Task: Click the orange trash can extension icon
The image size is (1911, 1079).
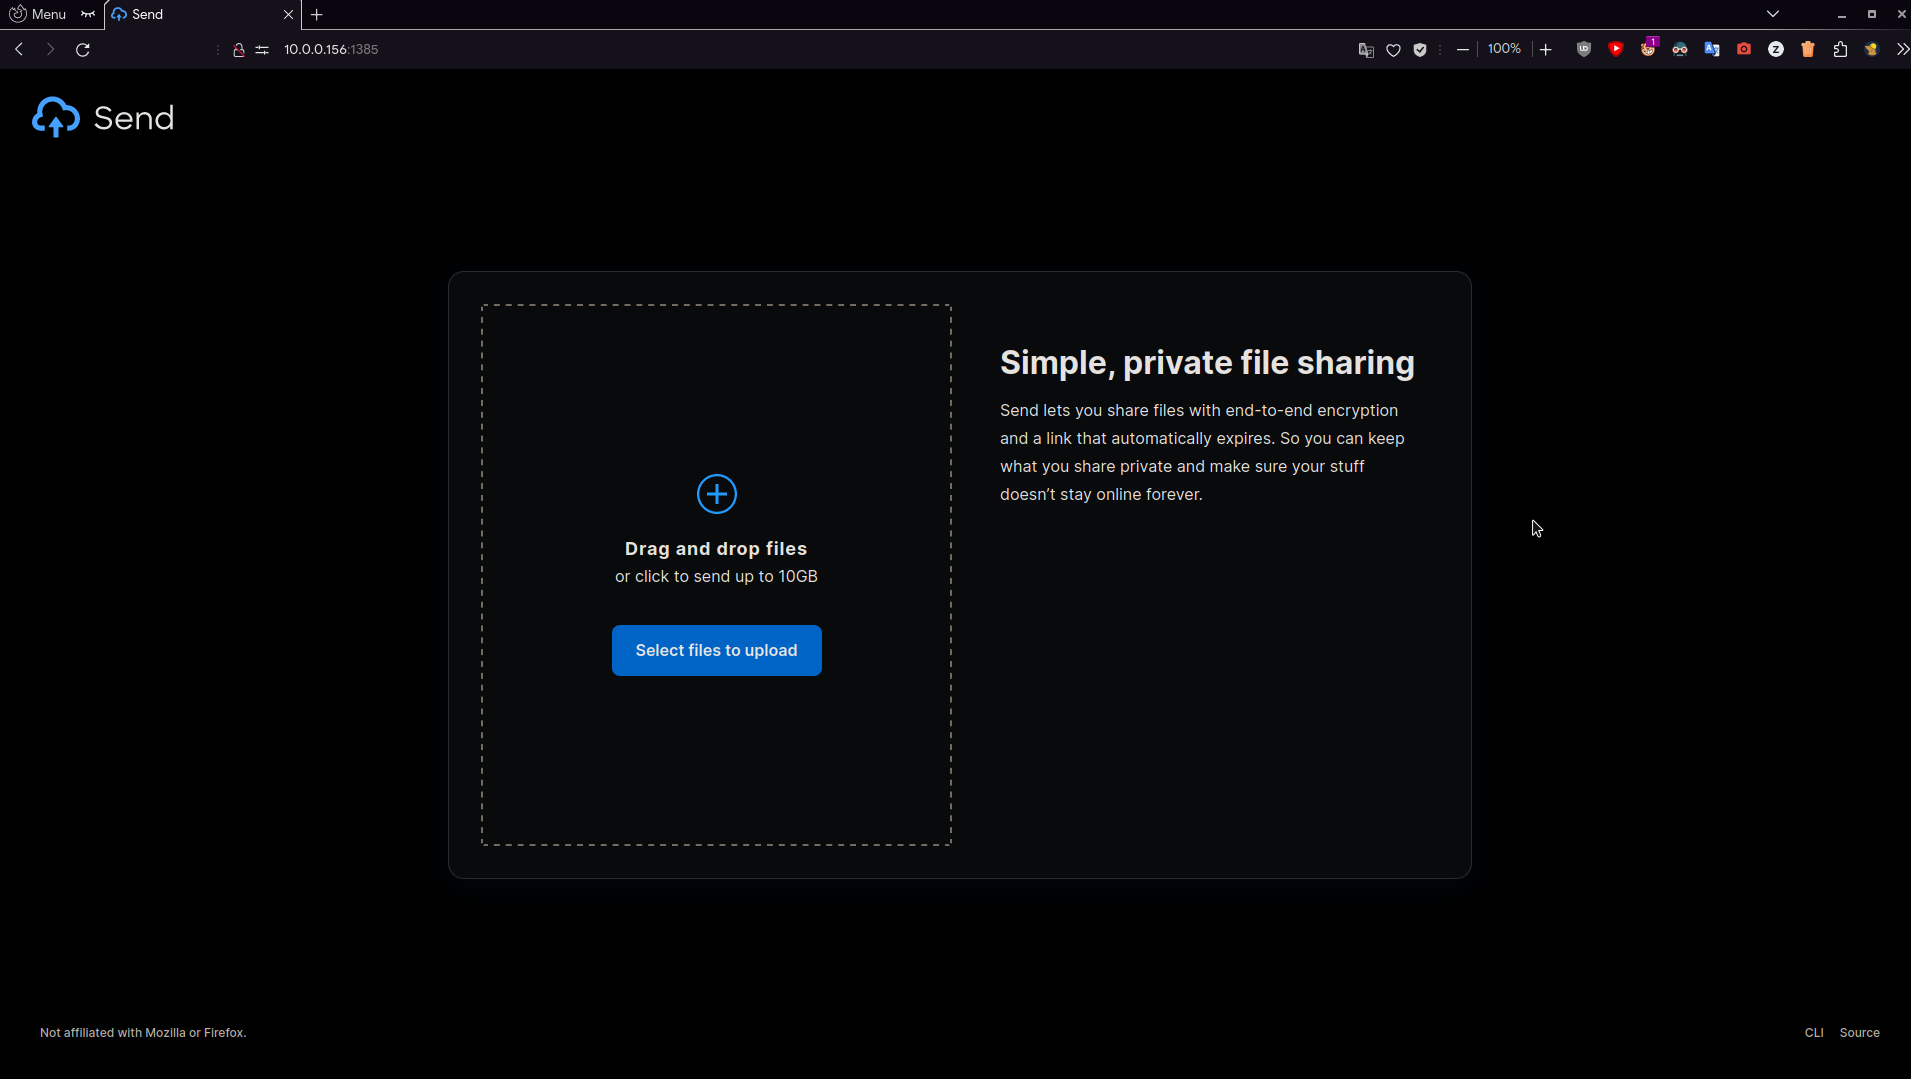Action: 1808,49
